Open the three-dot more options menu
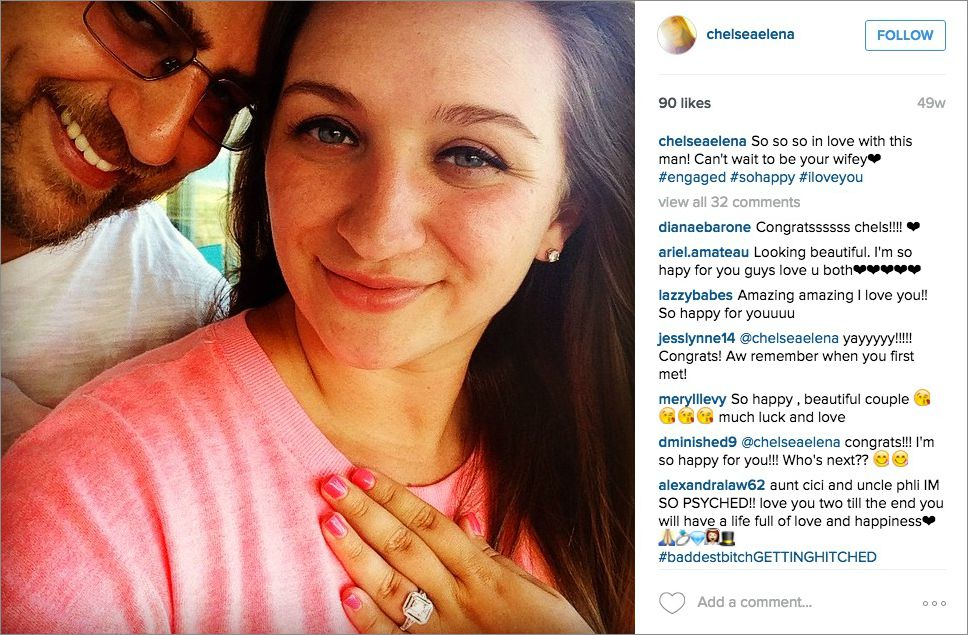Image resolution: width=968 pixels, height=635 pixels. coord(934,603)
